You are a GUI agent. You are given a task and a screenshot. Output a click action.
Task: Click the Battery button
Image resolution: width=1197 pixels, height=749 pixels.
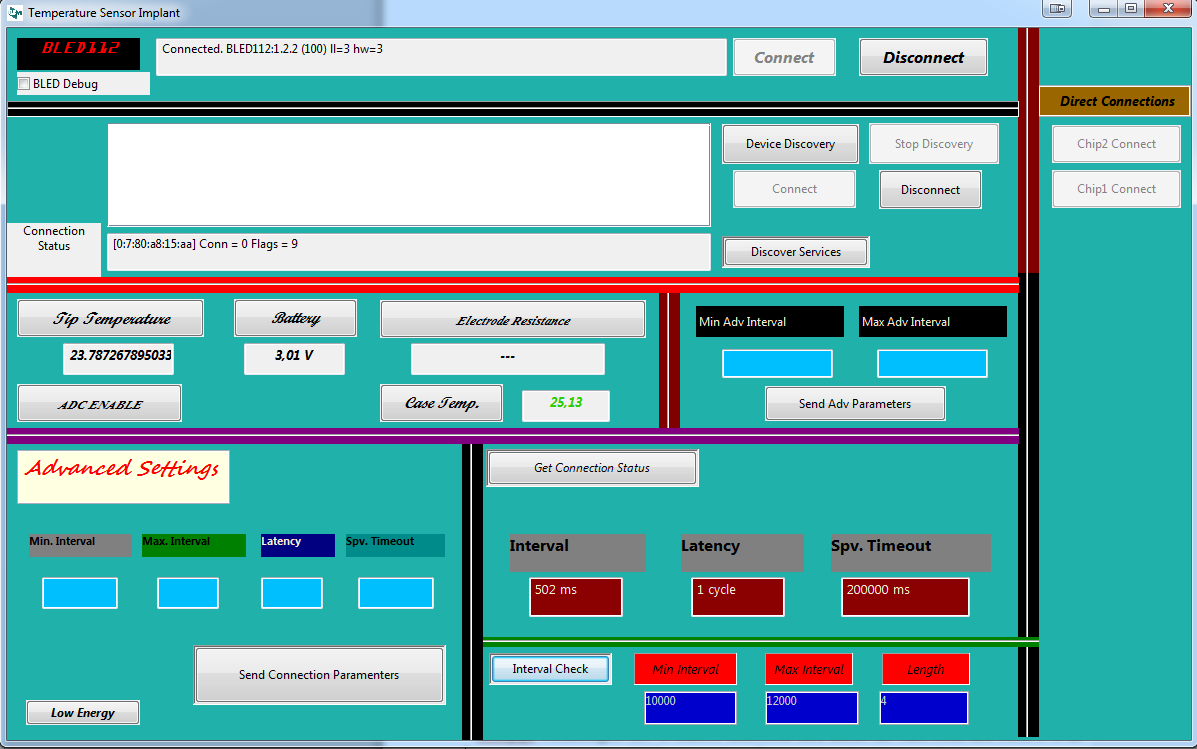(x=295, y=318)
